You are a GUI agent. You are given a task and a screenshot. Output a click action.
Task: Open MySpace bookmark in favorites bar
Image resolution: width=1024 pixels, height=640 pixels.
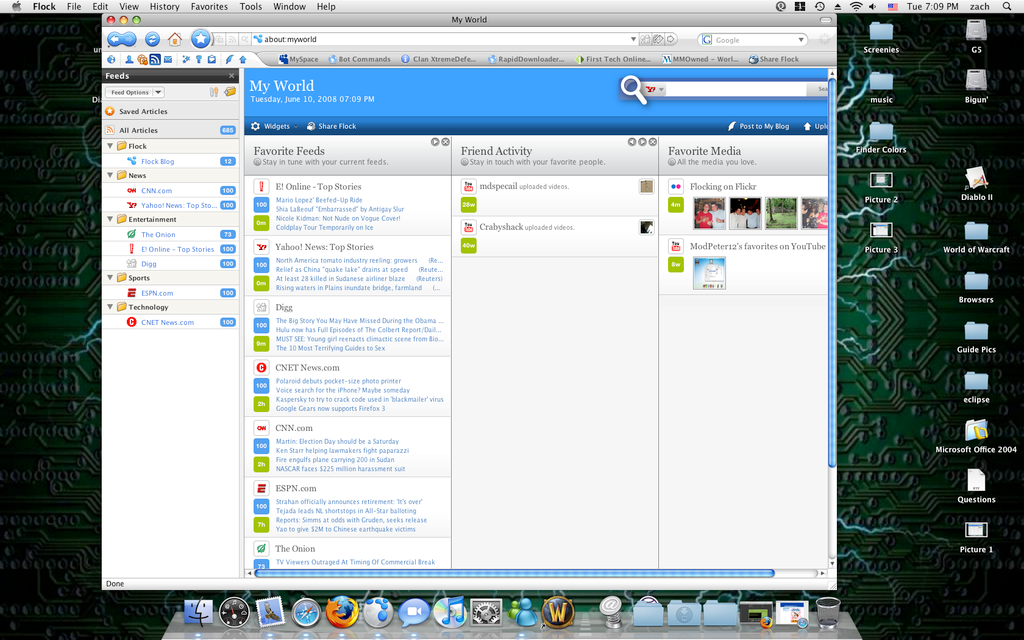298,59
